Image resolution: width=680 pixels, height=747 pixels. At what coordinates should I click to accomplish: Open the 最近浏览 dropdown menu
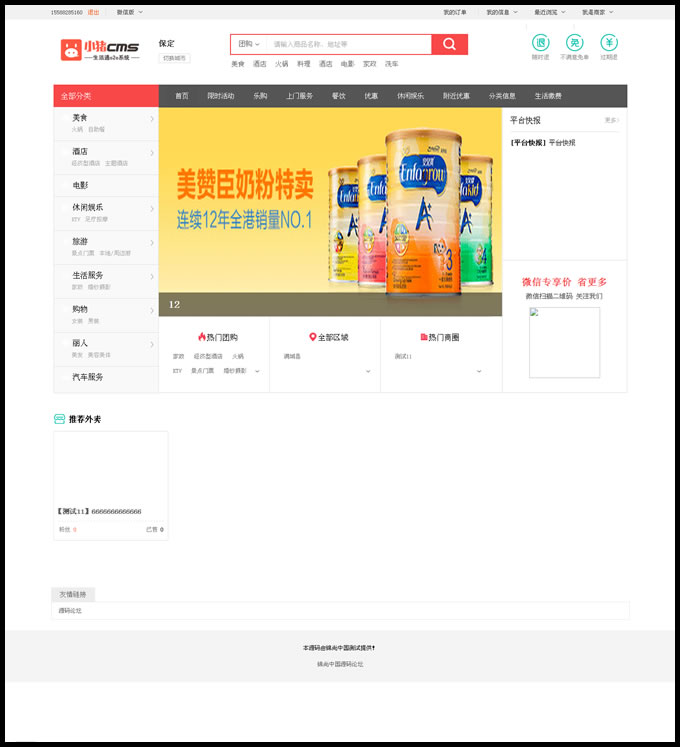pos(549,12)
